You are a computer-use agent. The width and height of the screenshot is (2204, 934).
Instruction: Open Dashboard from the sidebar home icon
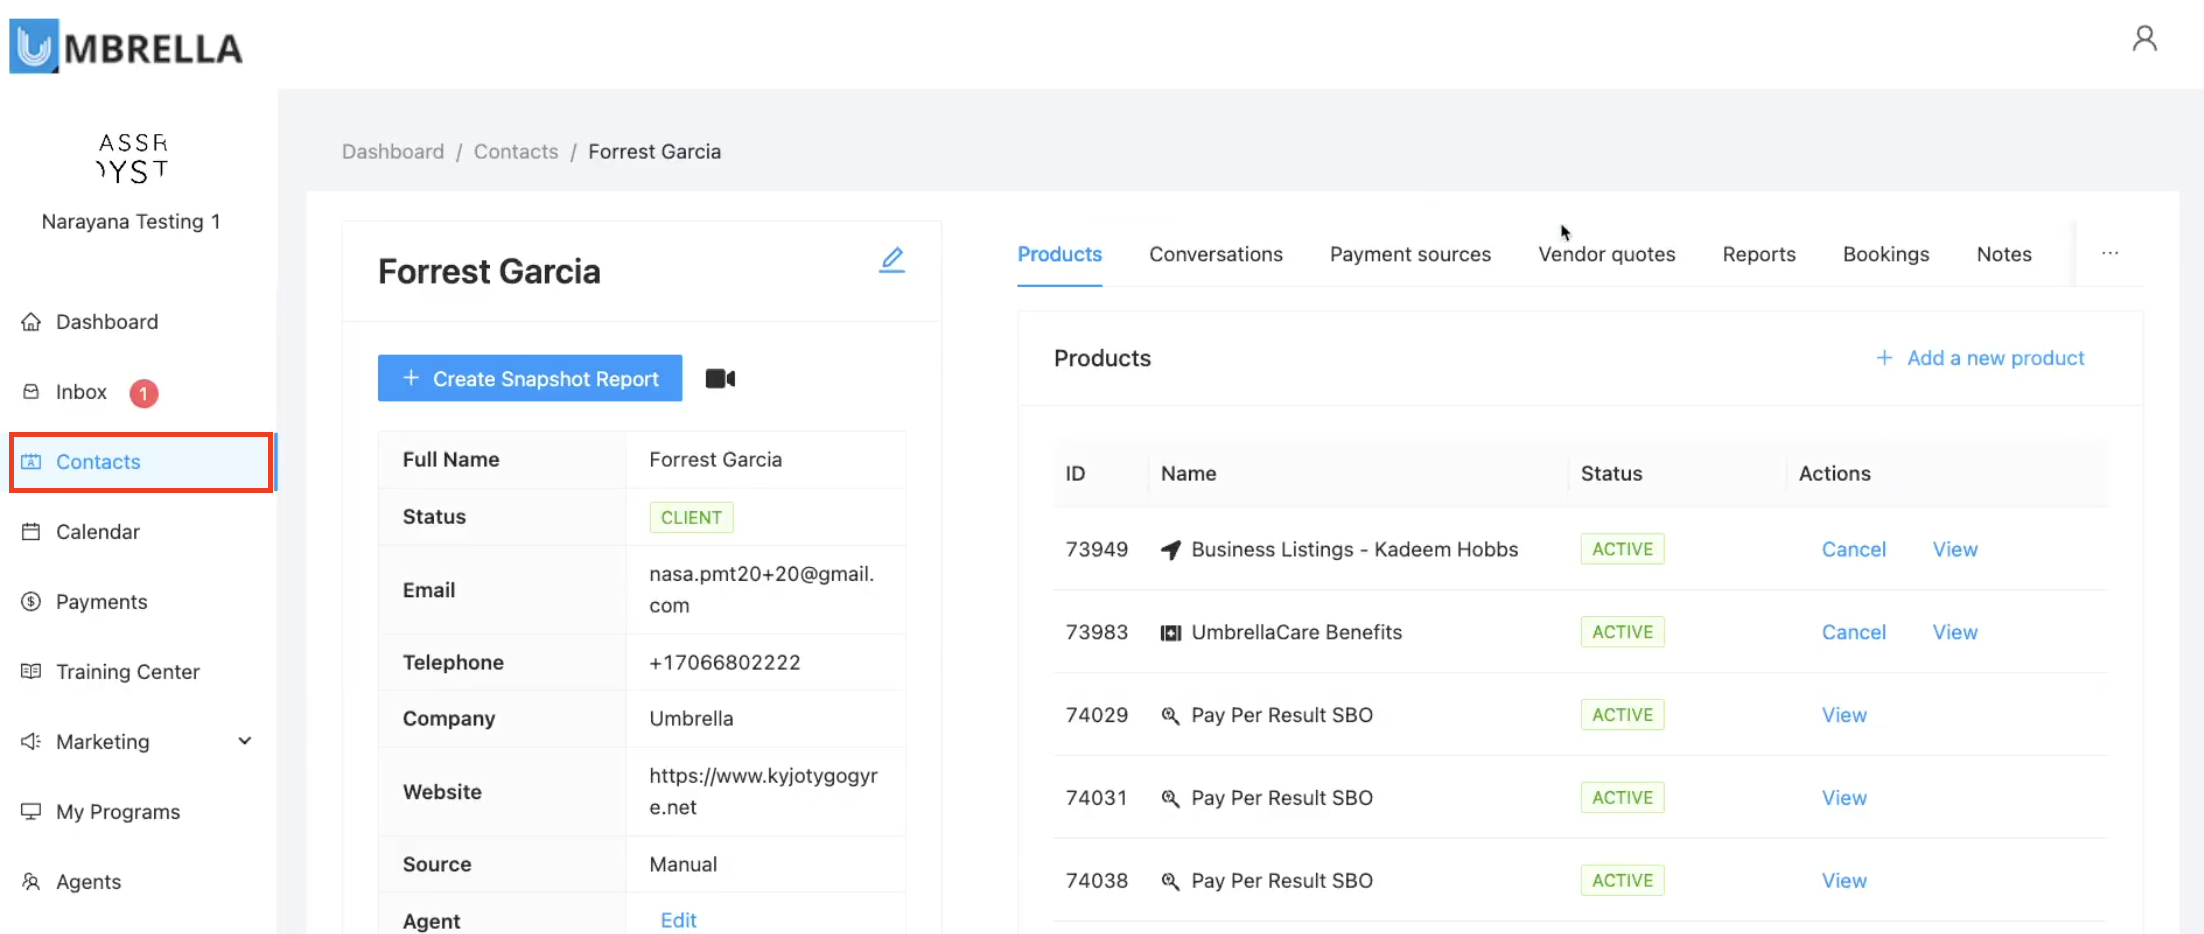click(x=31, y=322)
